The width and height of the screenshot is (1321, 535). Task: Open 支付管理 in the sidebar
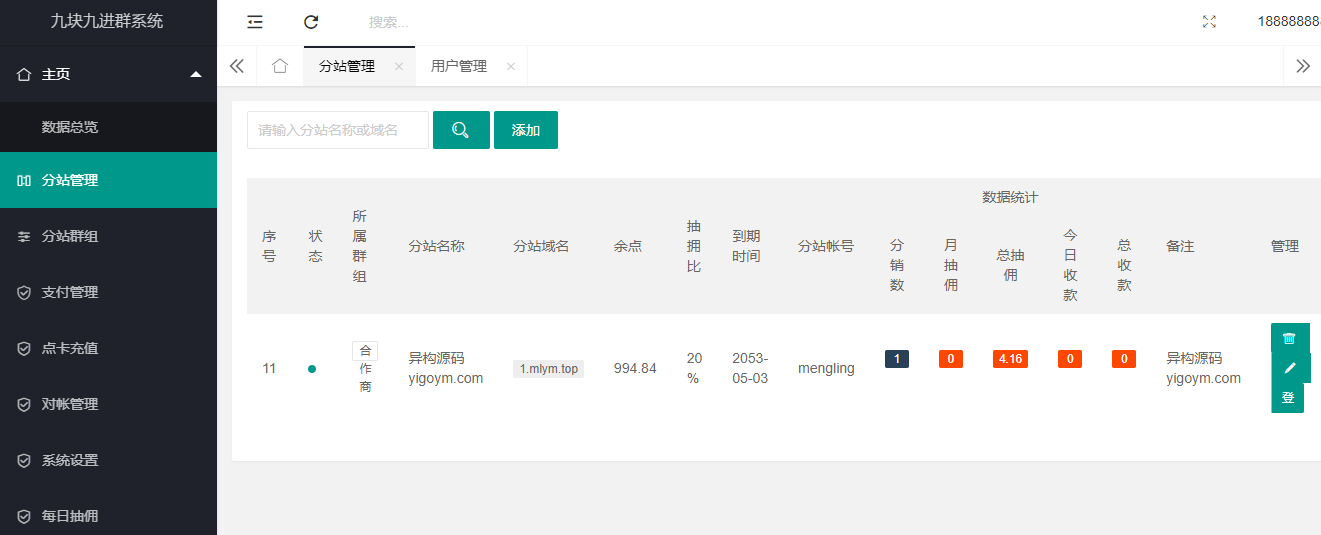[70, 292]
